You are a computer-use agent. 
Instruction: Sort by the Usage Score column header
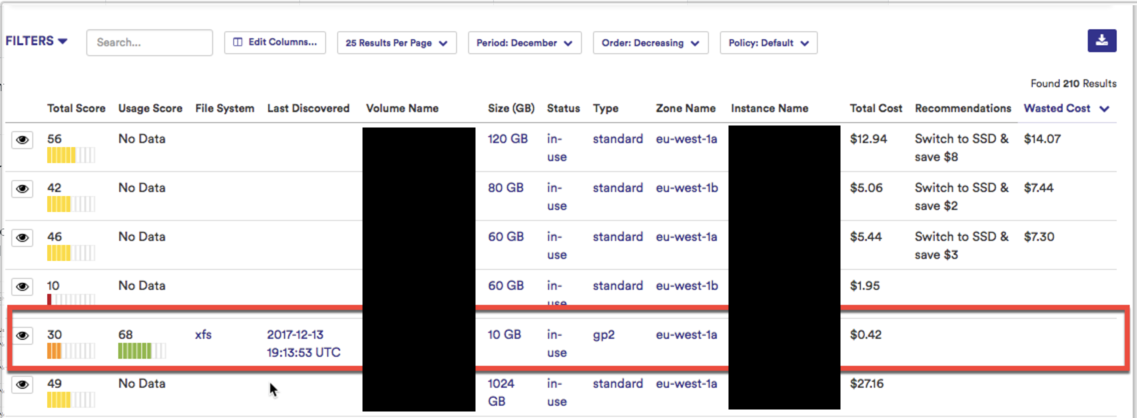pyautogui.click(x=150, y=108)
